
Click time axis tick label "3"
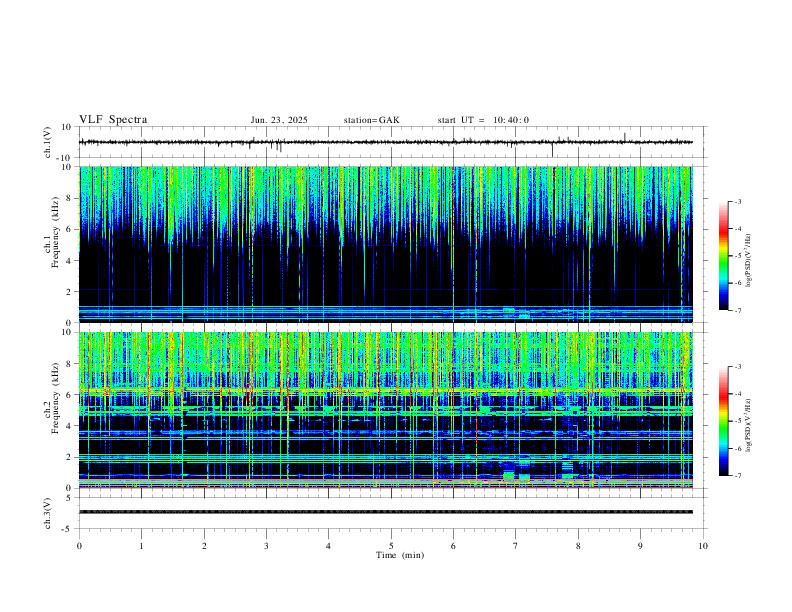click(266, 546)
